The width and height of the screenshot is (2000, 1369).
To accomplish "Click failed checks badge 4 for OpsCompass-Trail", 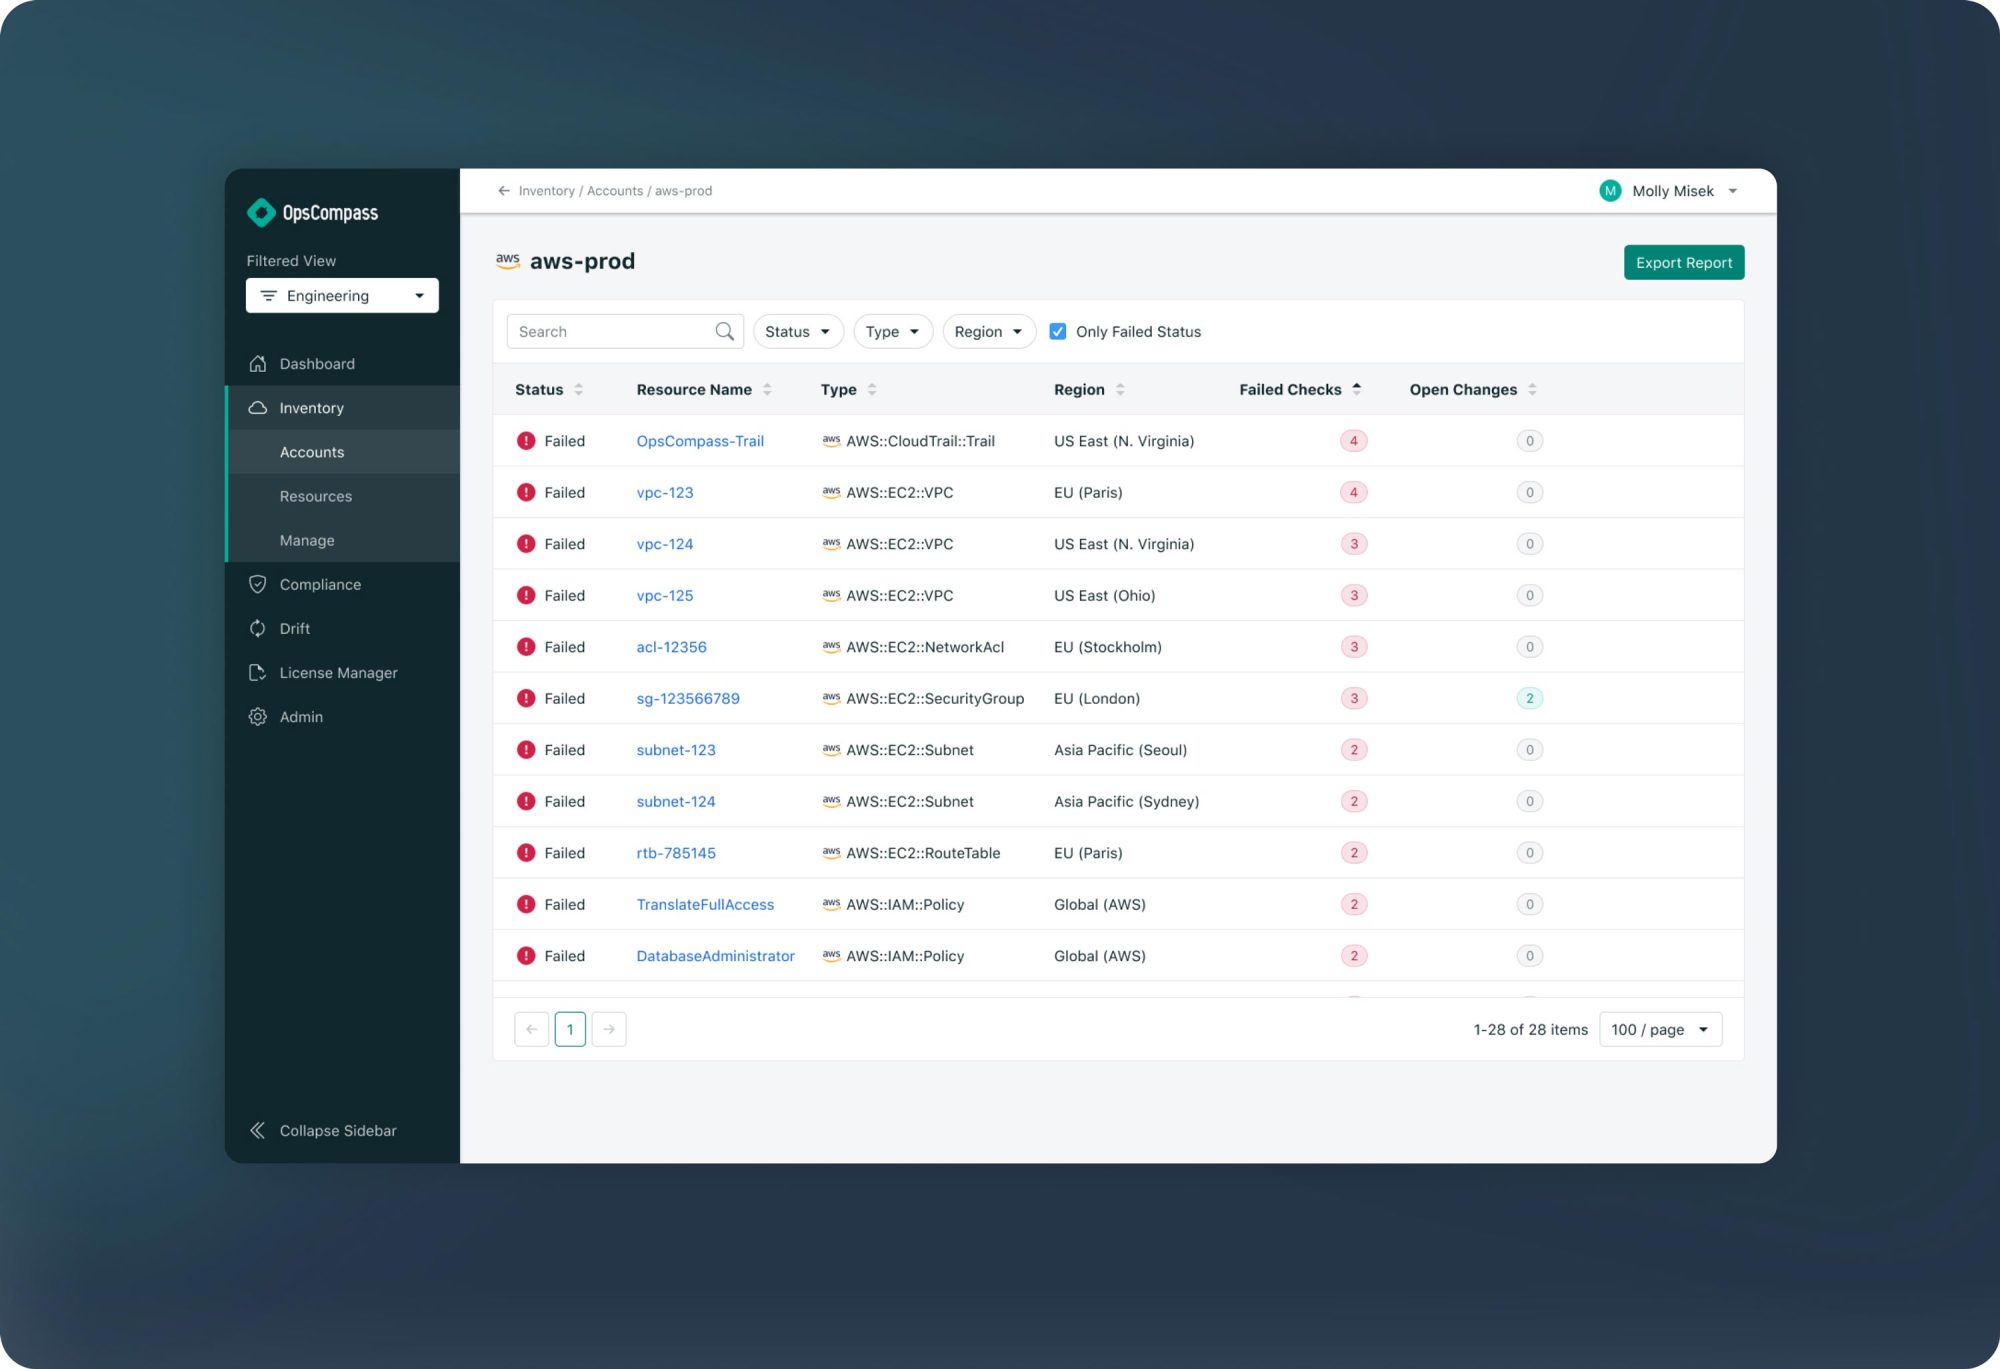I will coord(1354,441).
